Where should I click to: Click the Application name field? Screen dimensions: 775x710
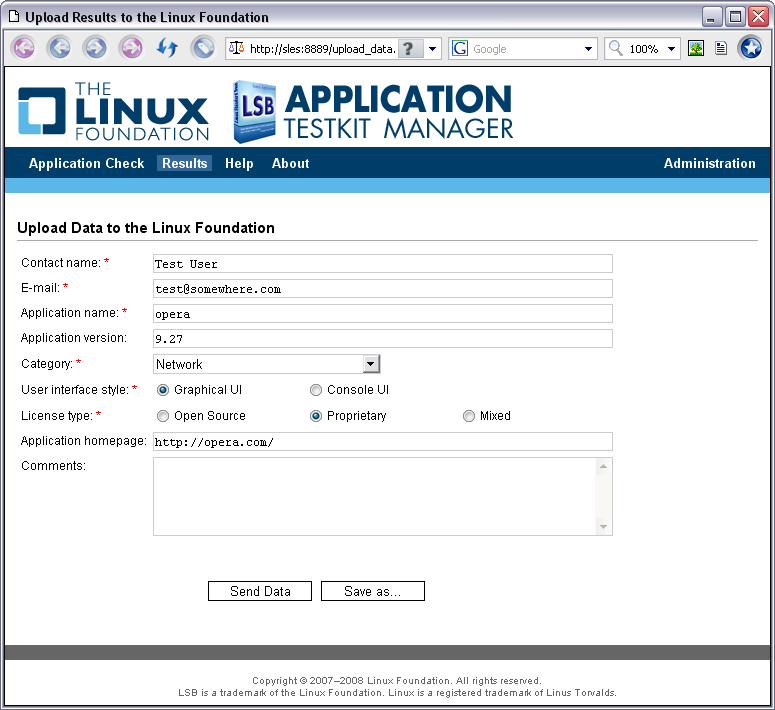383,314
